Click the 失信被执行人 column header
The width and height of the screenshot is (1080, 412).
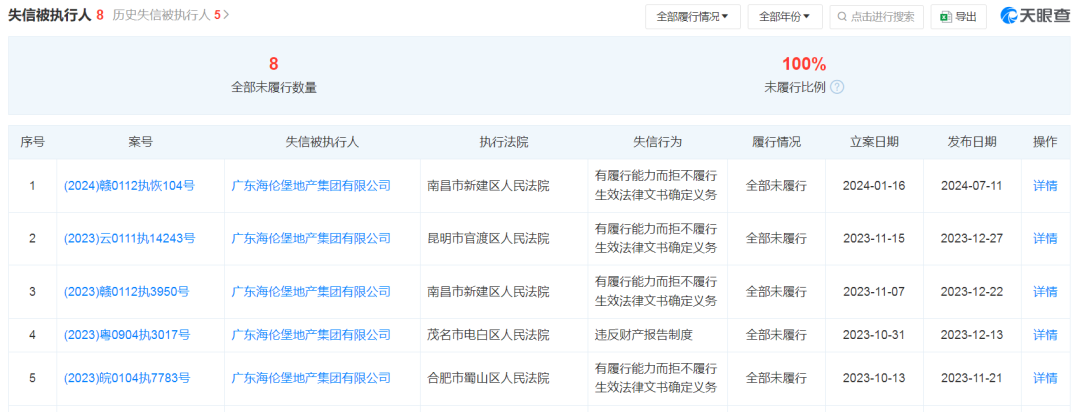(322, 142)
